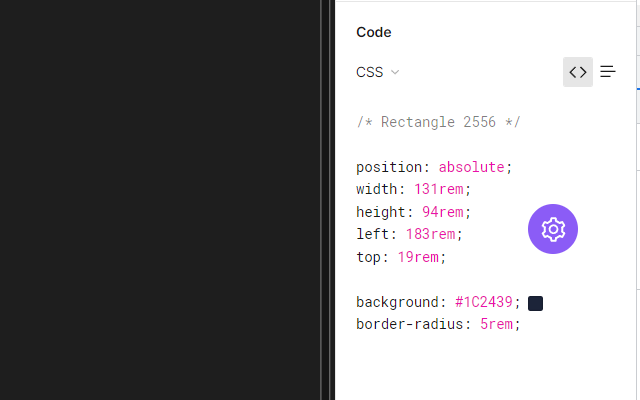Click the #1C2439 hex color text
Screen dimensions: 640x400
pyautogui.click(x=484, y=302)
